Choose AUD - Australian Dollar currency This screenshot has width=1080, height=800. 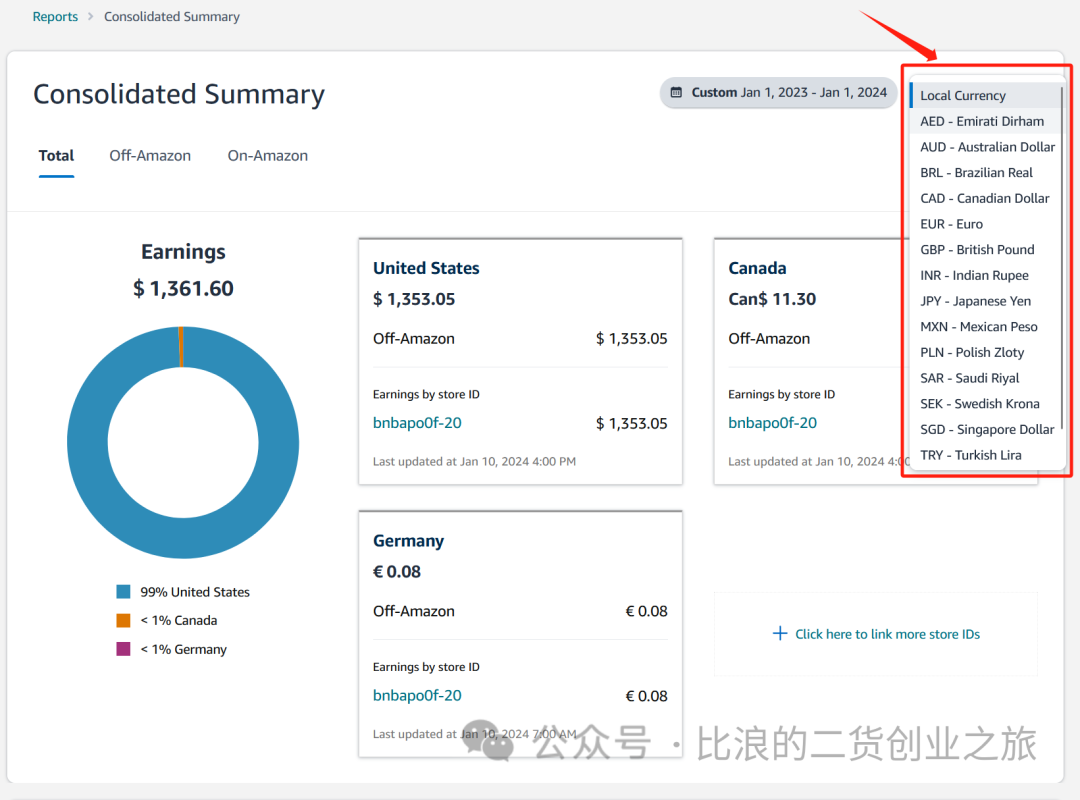986,147
